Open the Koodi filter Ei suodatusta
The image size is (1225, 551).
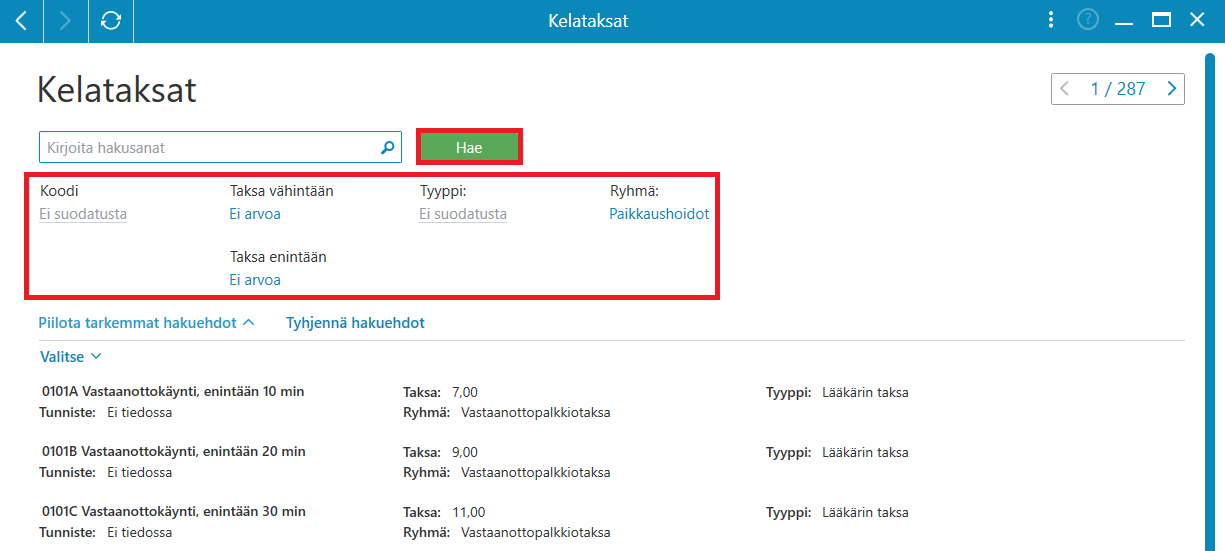83,214
